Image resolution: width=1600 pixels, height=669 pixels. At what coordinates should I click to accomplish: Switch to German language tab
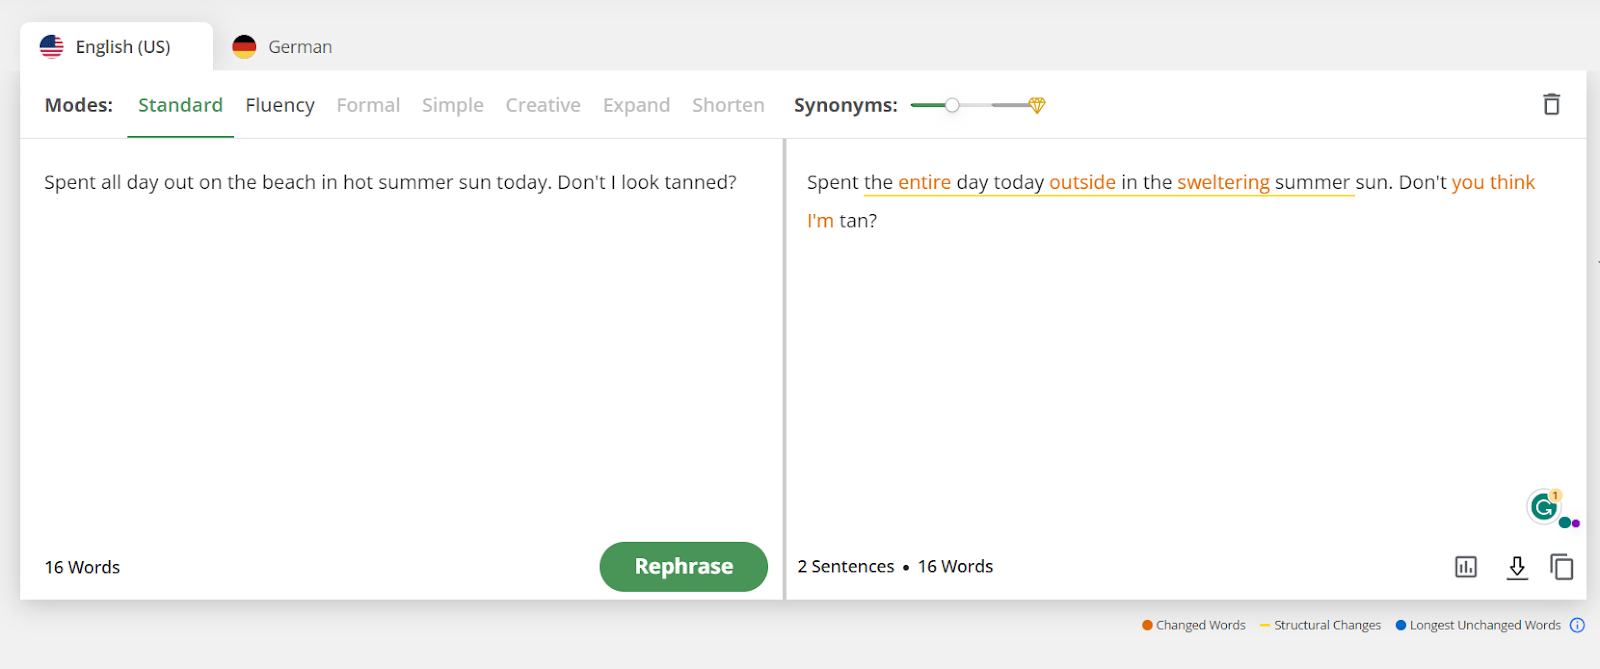coord(283,47)
